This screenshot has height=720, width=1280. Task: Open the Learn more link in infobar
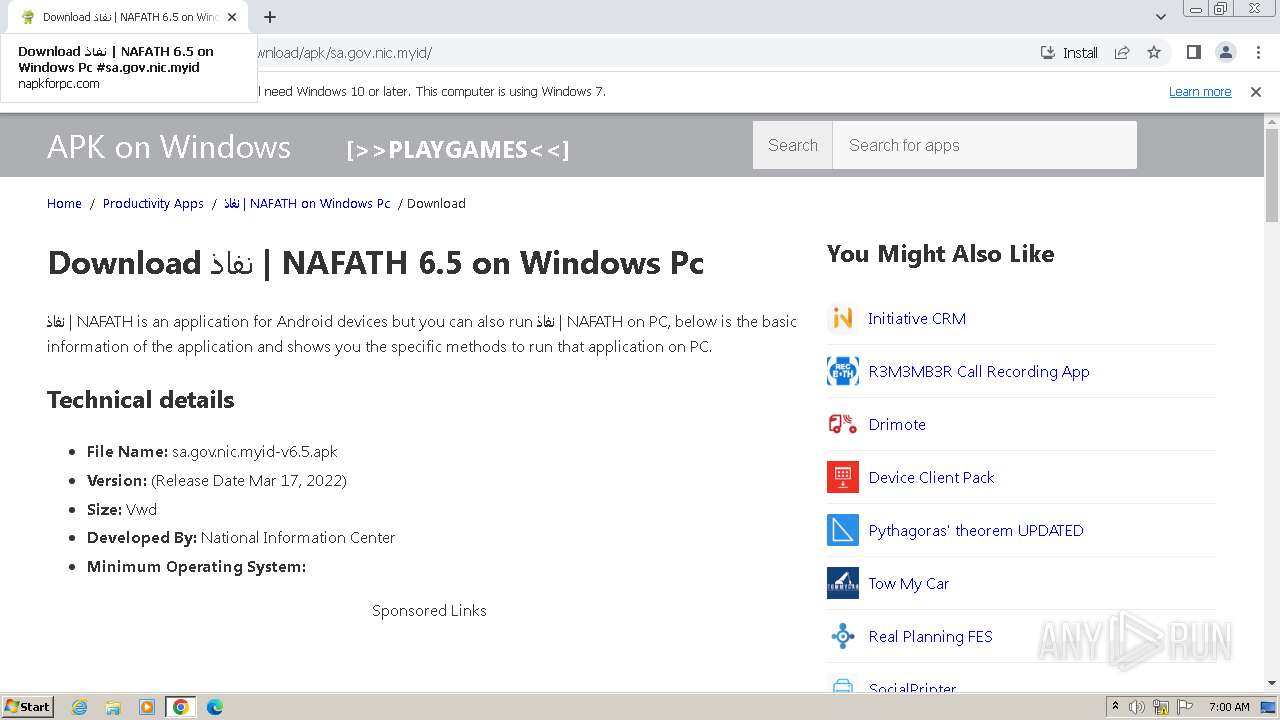click(1200, 92)
